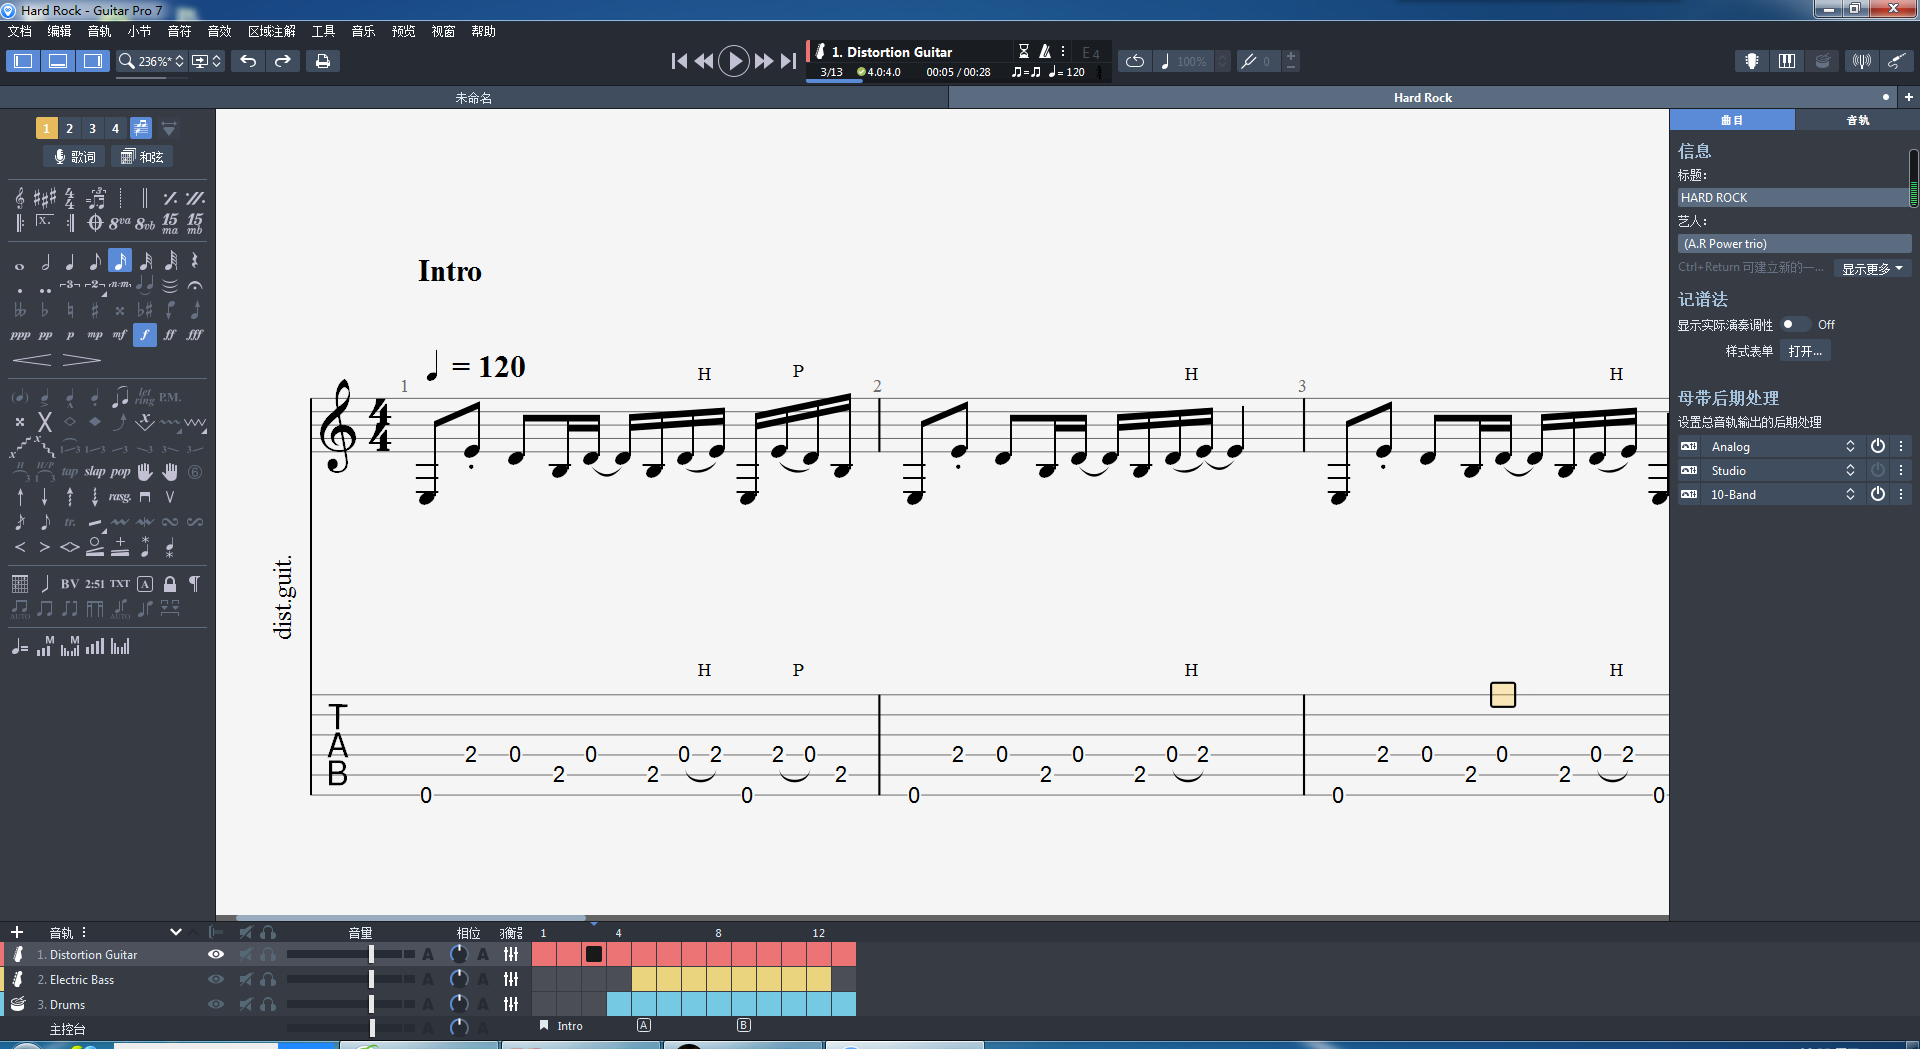Open the Tools menu
This screenshot has height=1049, width=1920.
pyautogui.click(x=323, y=31)
